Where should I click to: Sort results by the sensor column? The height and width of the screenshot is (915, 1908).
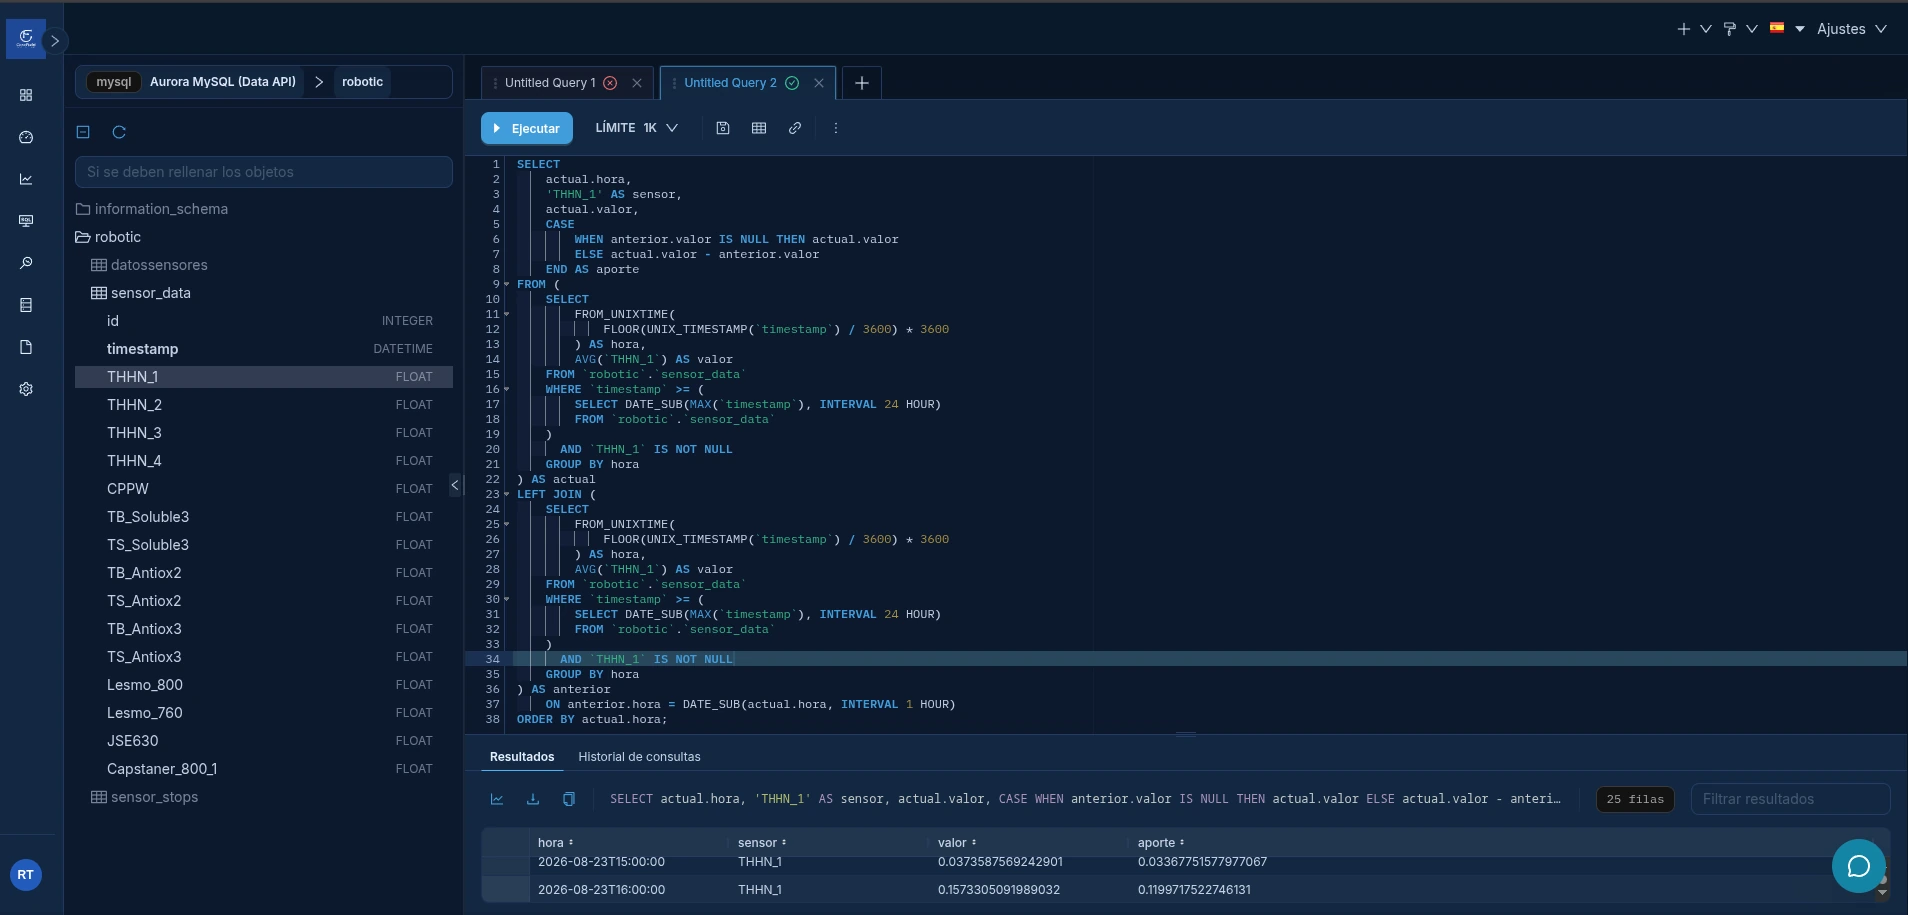763,843
